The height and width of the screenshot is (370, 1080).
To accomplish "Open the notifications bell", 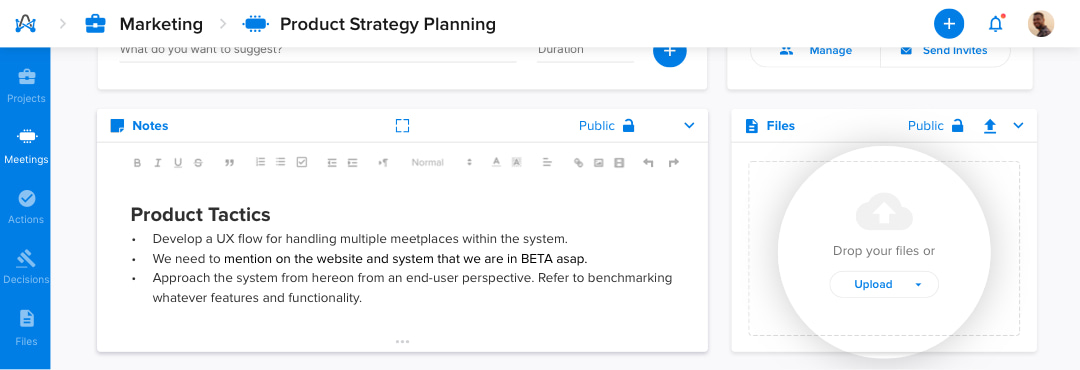I will 995,23.
